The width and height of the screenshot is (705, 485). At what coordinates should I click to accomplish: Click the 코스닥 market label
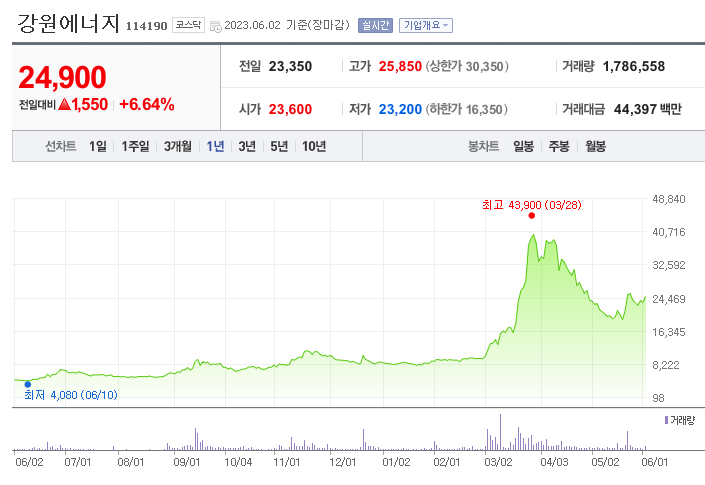[x=188, y=25]
